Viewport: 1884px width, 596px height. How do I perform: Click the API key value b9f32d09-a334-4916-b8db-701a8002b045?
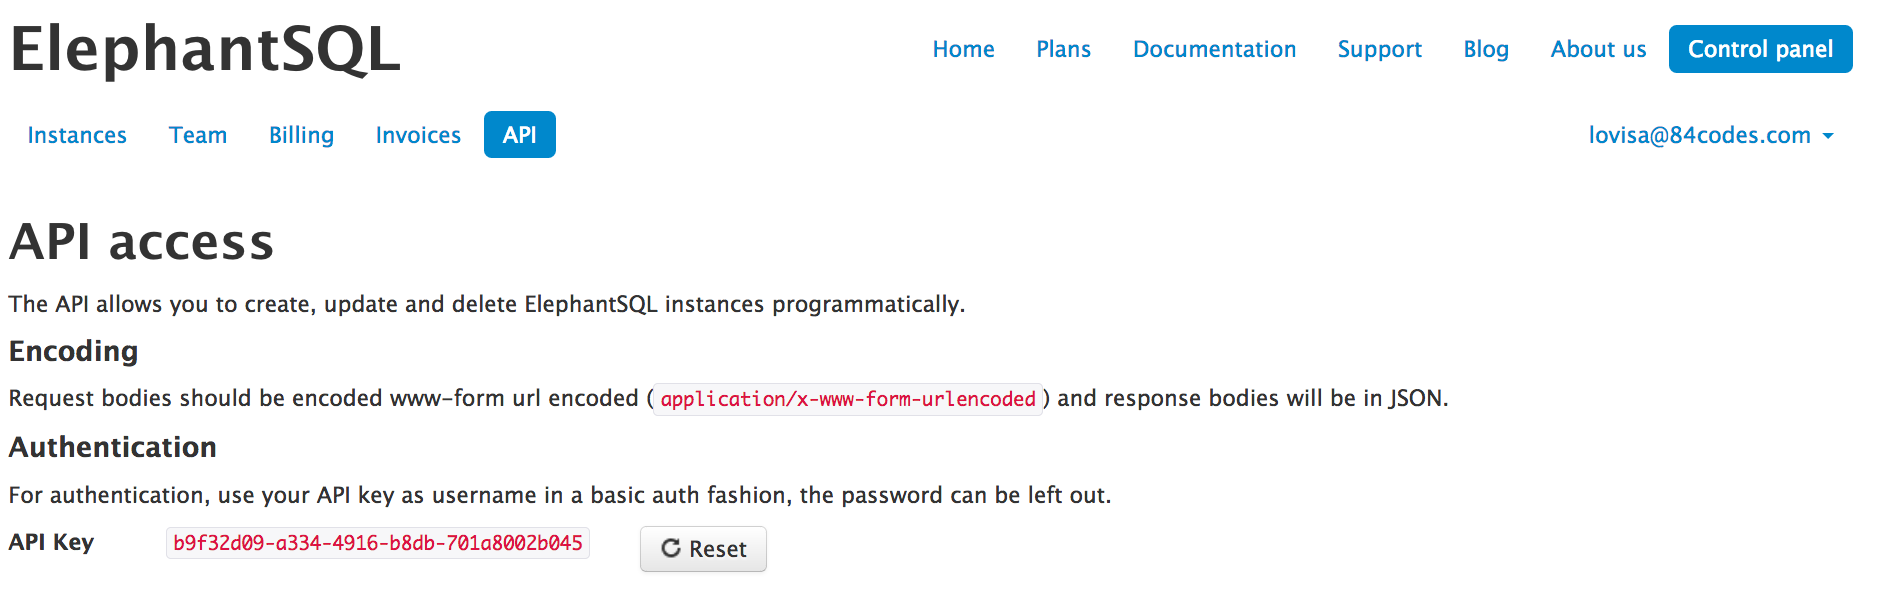(378, 543)
